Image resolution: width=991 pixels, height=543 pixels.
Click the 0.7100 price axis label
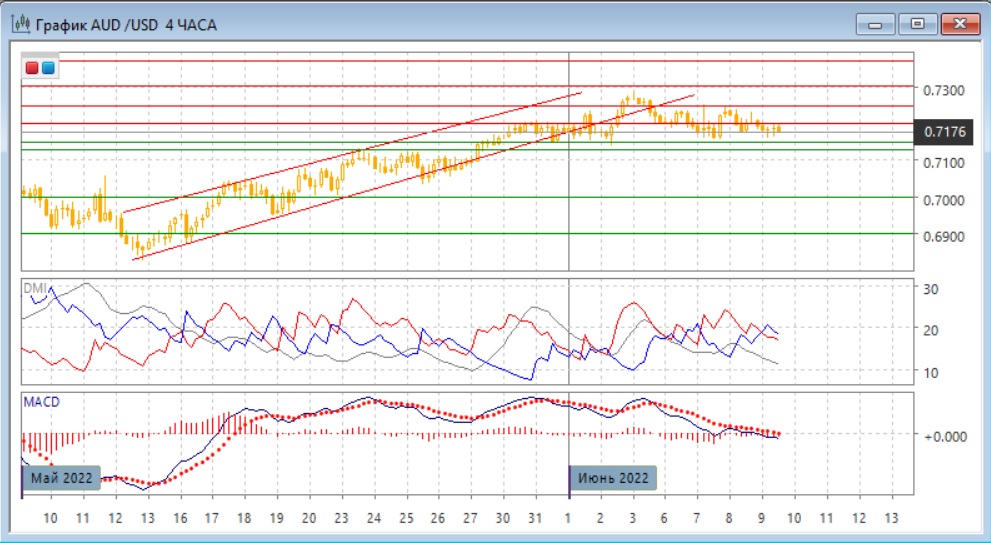coord(944,162)
